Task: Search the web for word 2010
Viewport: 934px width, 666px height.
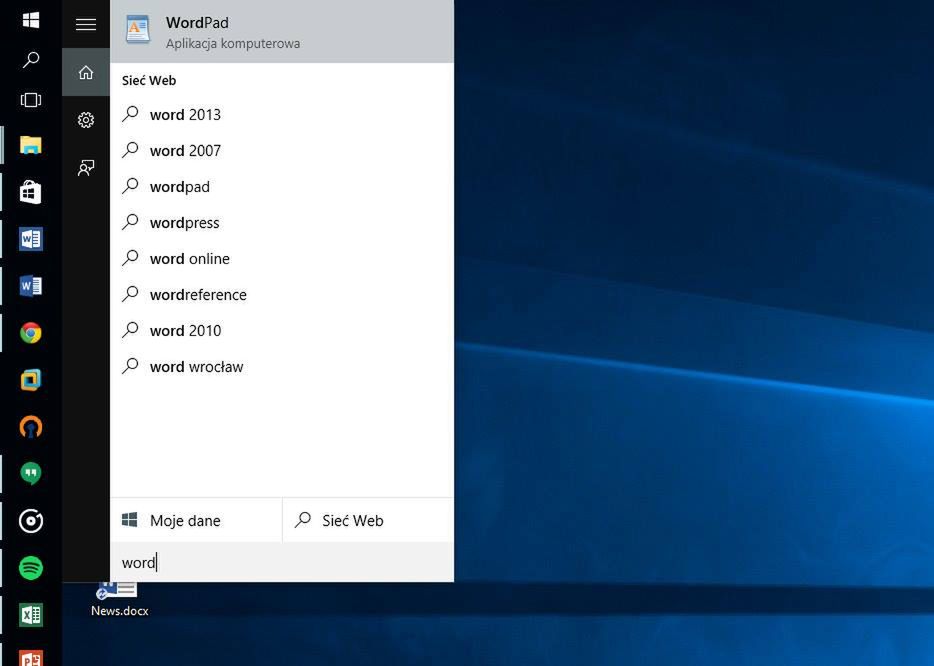Action: point(282,331)
